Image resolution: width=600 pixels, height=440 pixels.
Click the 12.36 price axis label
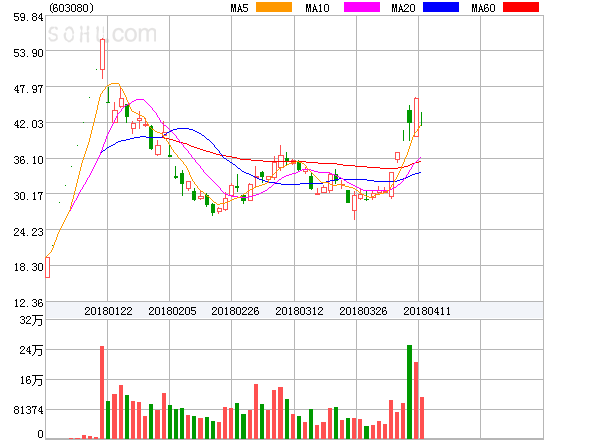[28, 303]
